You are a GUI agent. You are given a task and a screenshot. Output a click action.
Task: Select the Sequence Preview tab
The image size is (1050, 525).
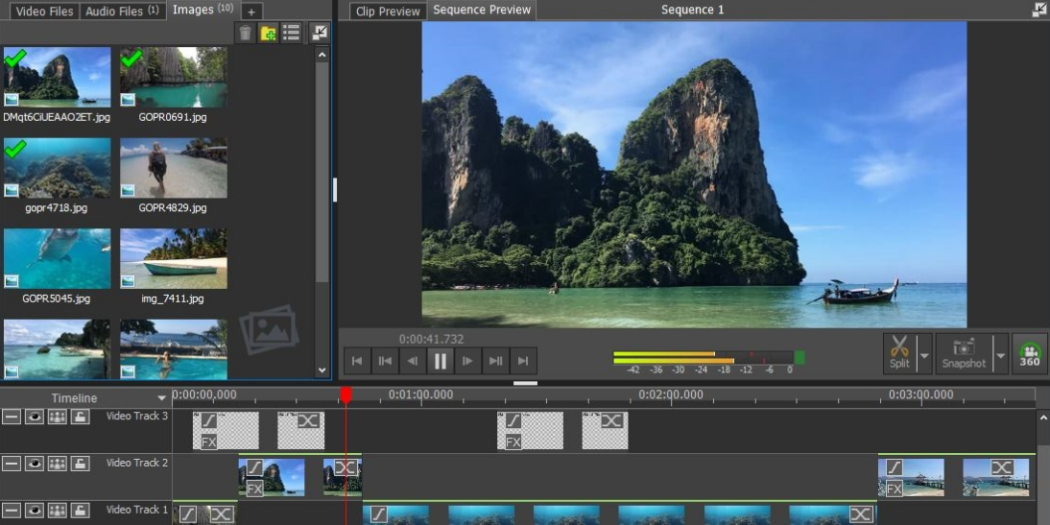(x=481, y=10)
